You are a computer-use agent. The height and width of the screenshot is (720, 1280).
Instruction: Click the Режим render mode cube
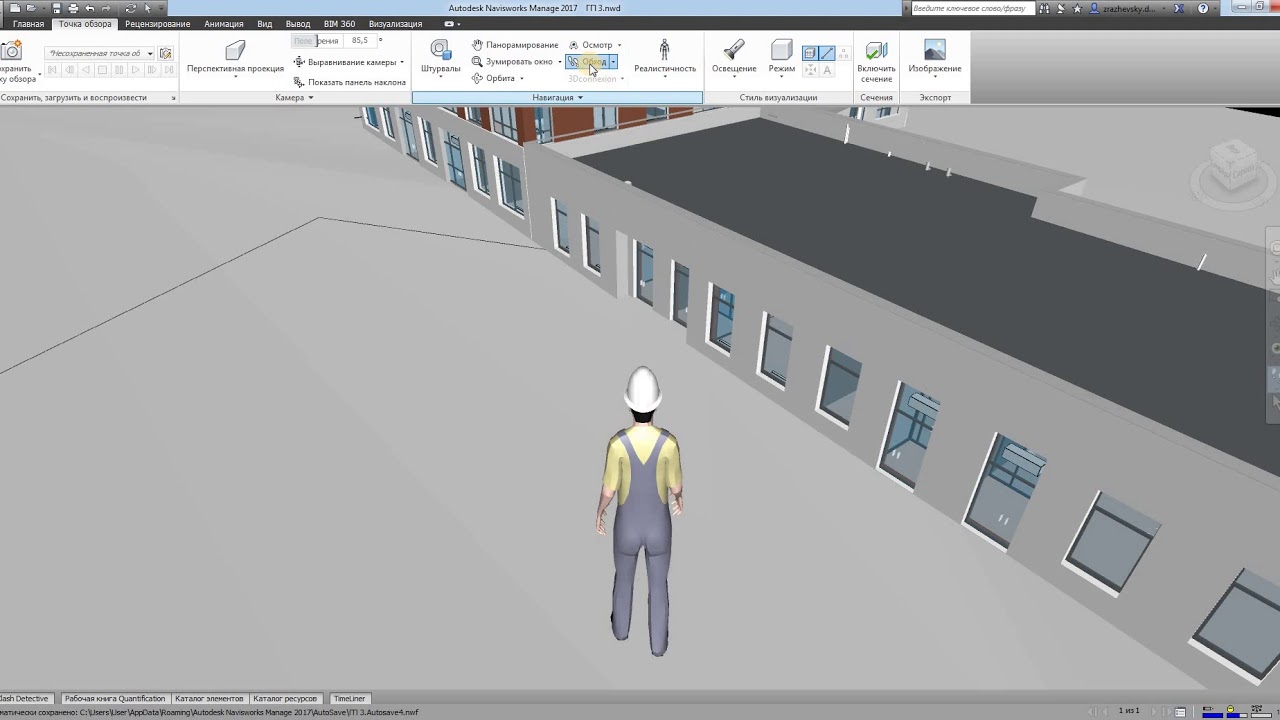[782, 50]
